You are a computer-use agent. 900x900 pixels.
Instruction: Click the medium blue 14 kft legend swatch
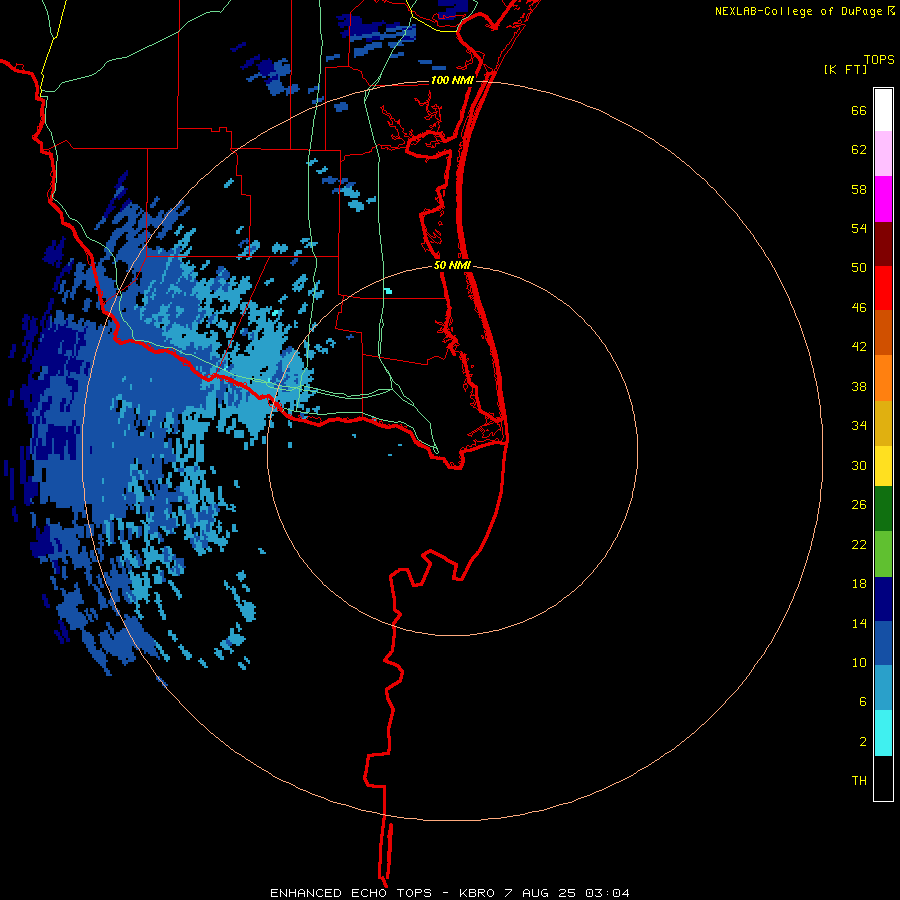click(883, 643)
